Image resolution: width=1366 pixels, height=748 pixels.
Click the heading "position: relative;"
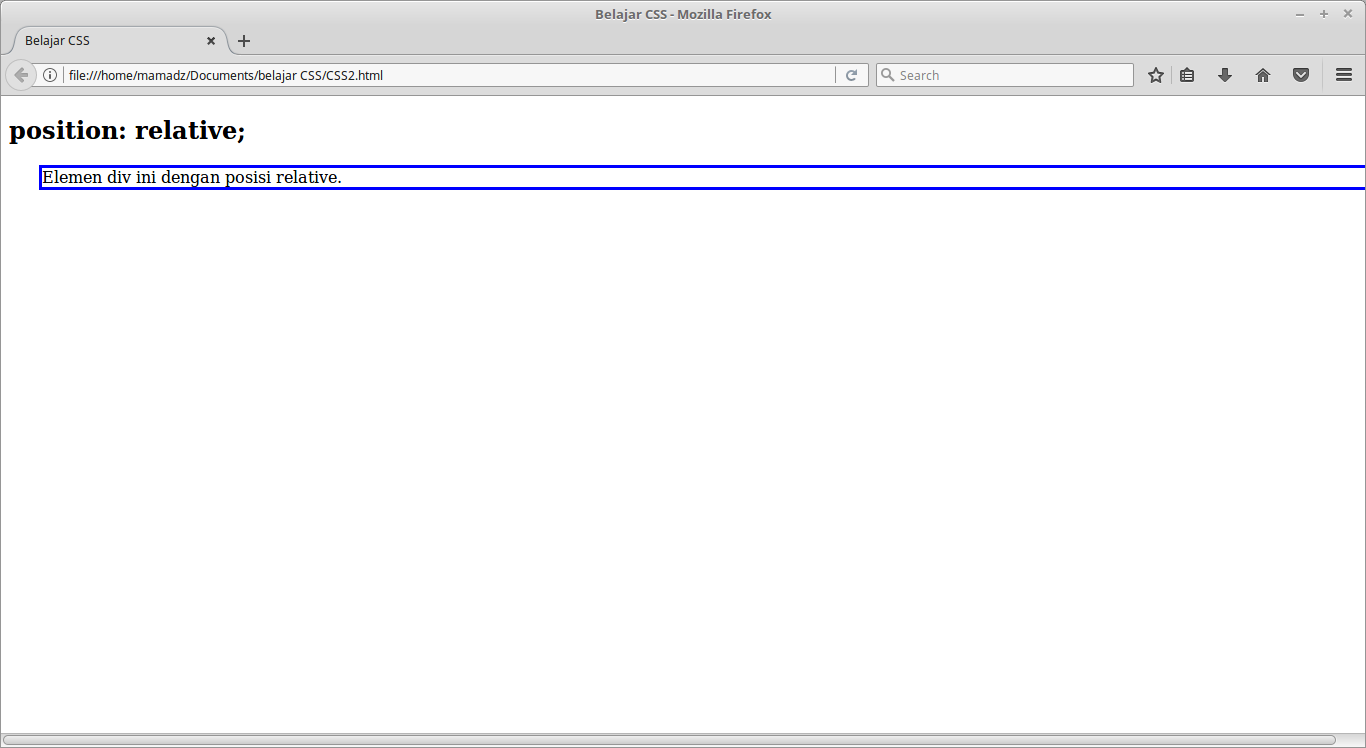tap(127, 131)
